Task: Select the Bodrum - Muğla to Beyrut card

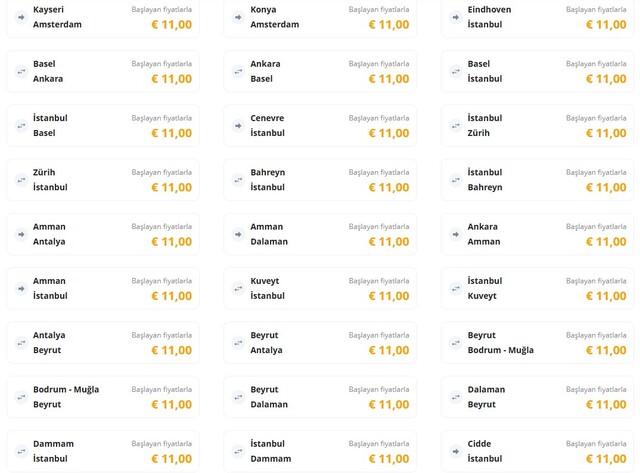Action: [102, 397]
